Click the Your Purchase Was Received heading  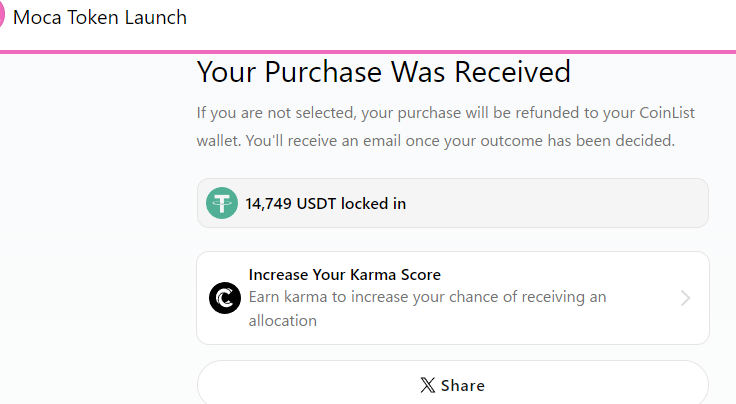tap(383, 72)
